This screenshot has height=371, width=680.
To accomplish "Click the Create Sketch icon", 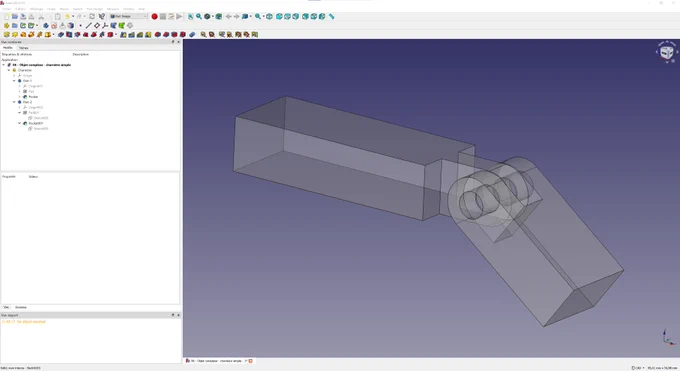I will point(54,26).
